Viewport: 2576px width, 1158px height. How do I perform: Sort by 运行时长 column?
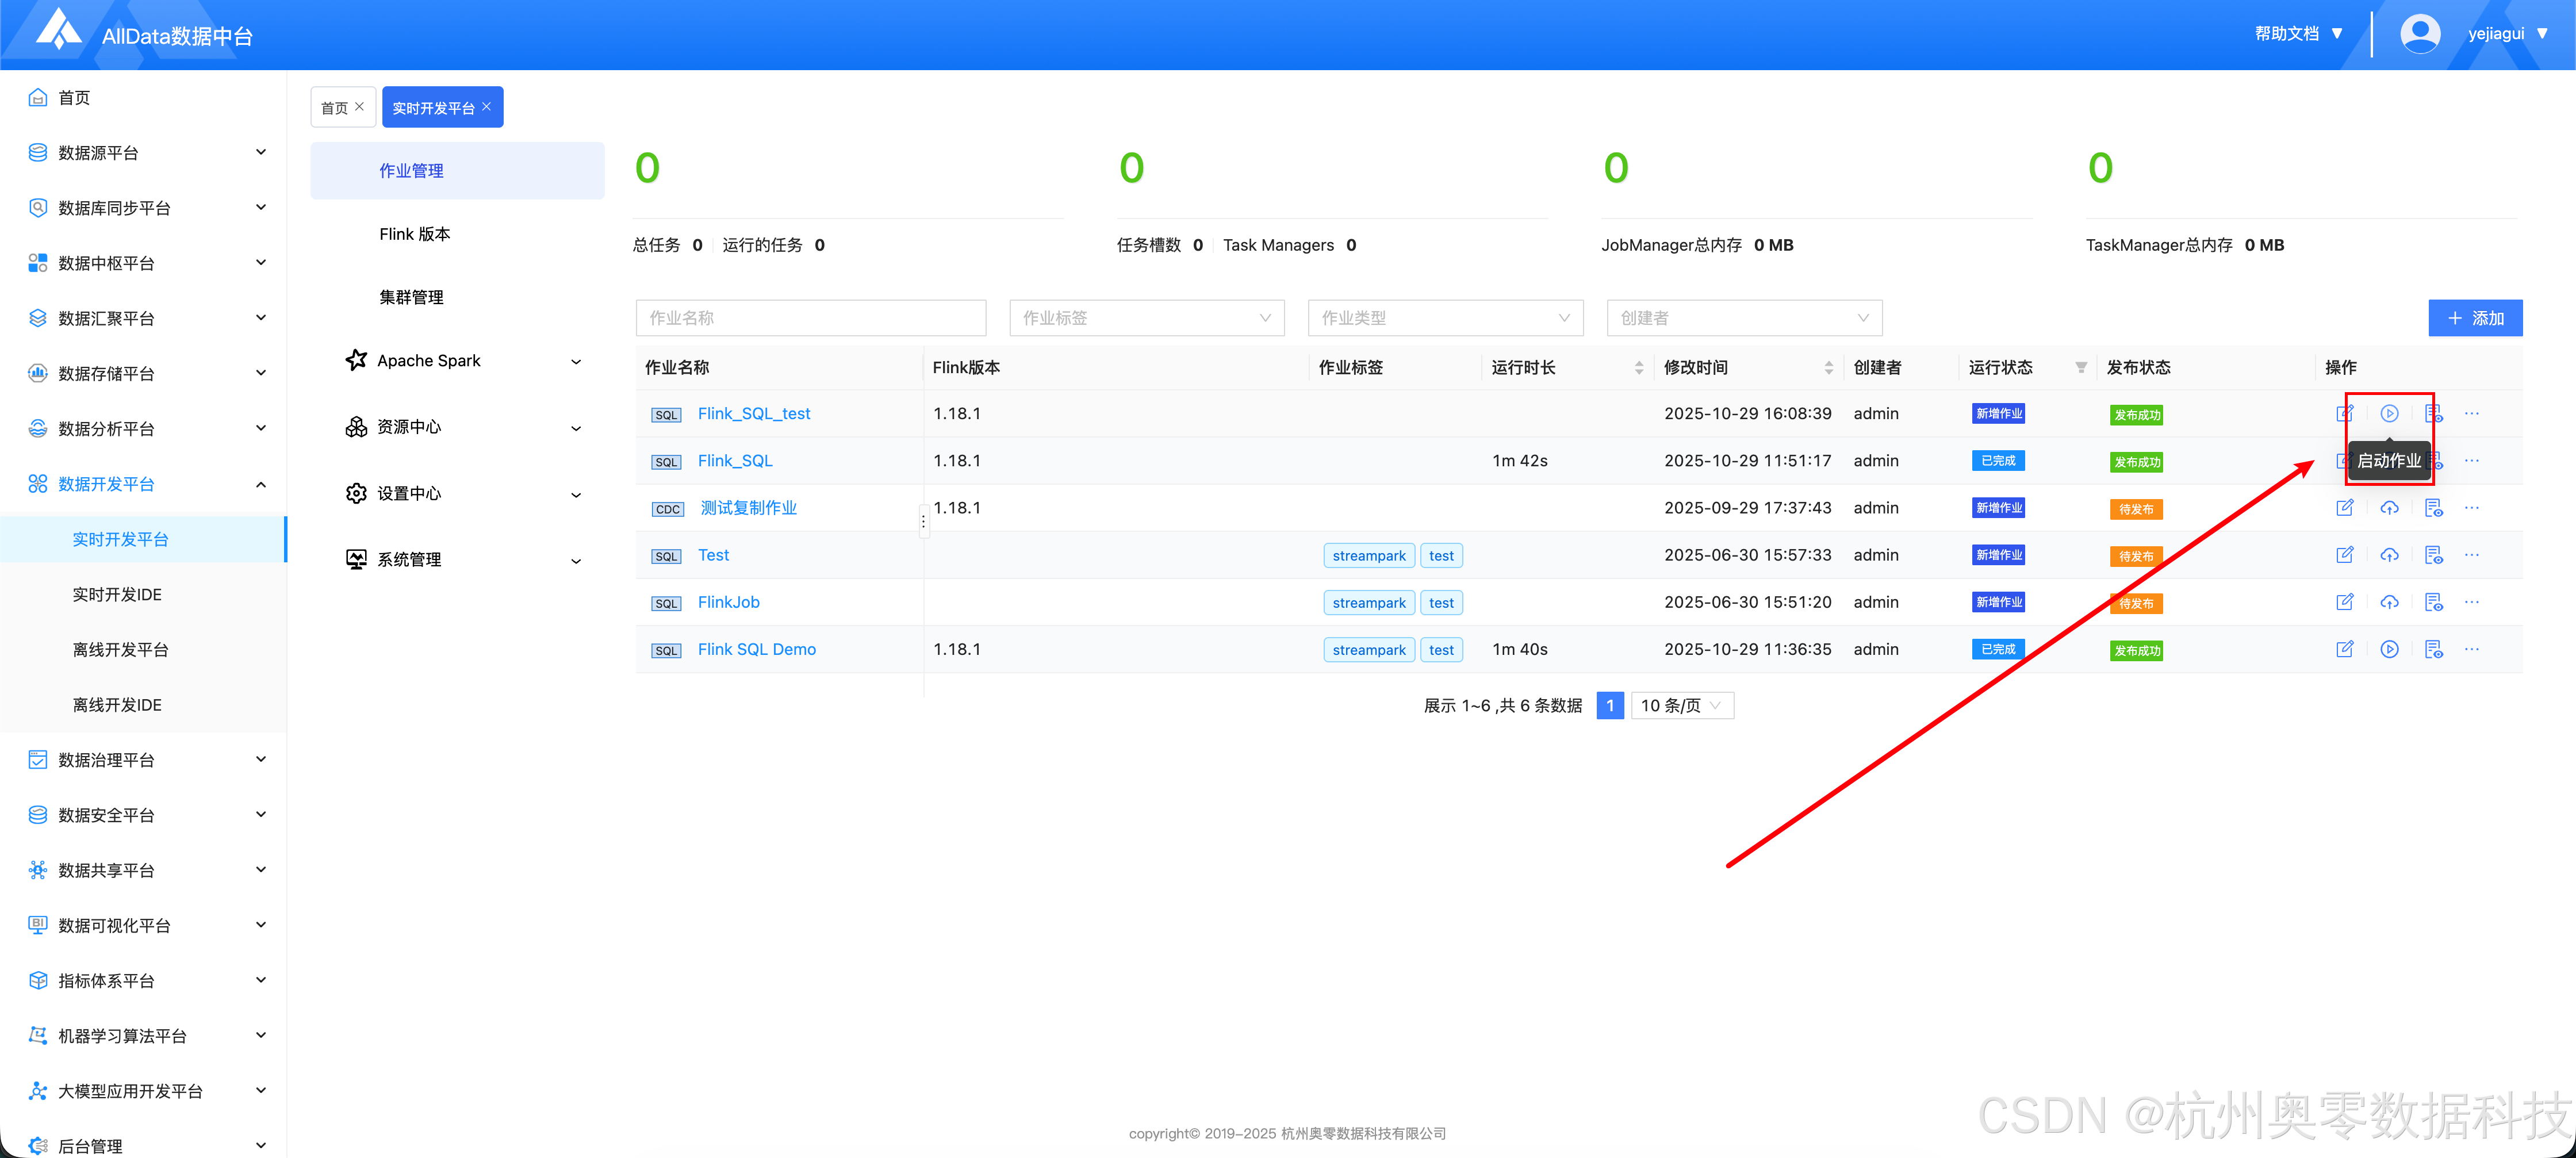tap(1638, 367)
